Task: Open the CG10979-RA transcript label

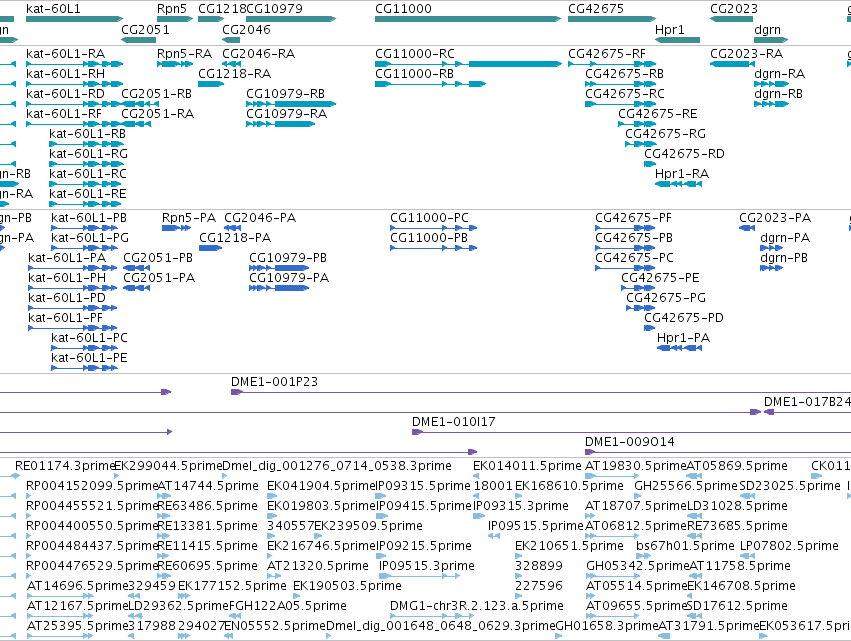Action: coord(287,114)
